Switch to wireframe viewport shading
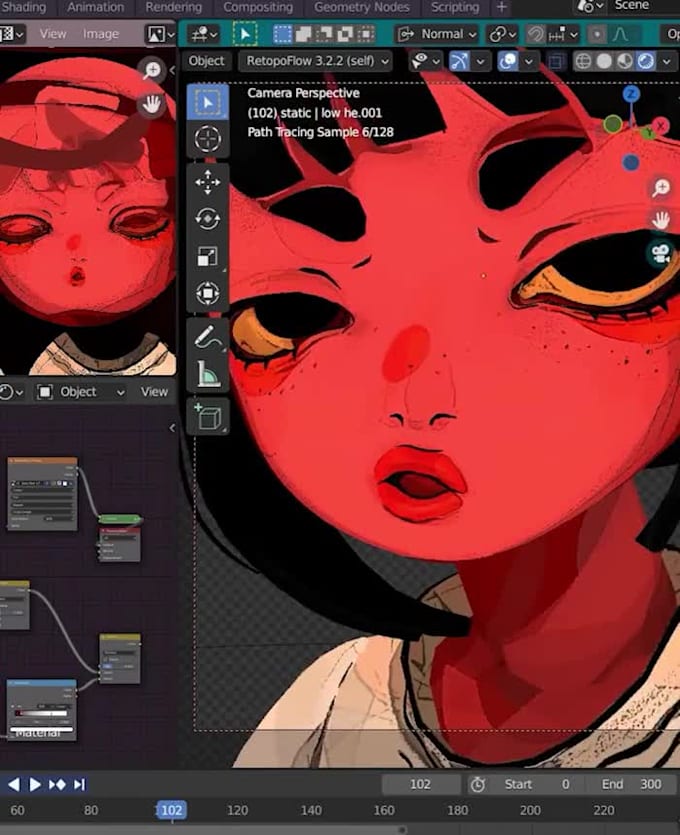 tap(583, 61)
